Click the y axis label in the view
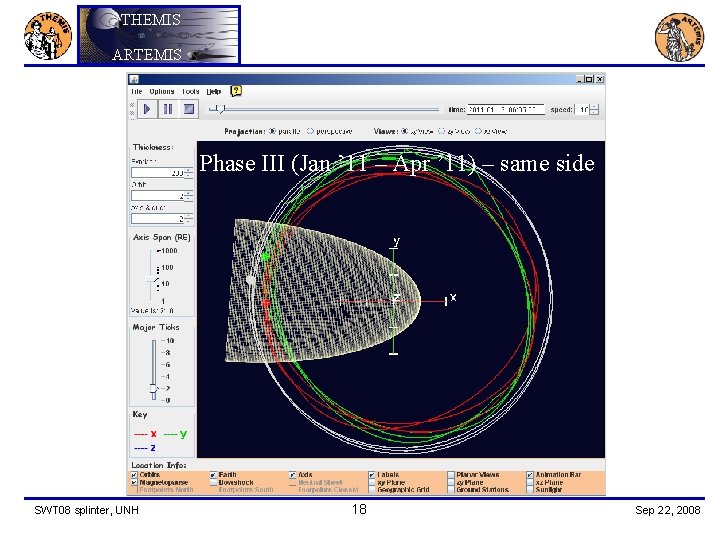The height and width of the screenshot is (540, 720). 396,241
